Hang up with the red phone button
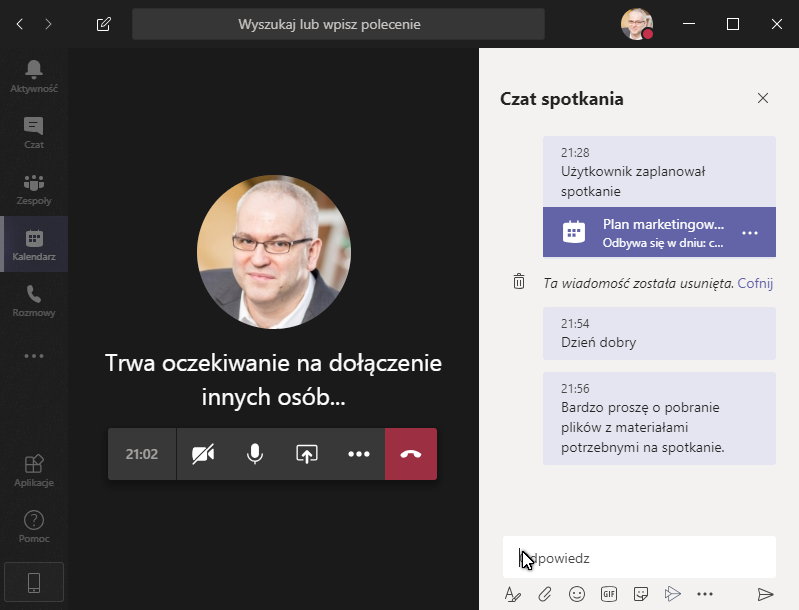The image size is (799, 610). tap(411, 454)
